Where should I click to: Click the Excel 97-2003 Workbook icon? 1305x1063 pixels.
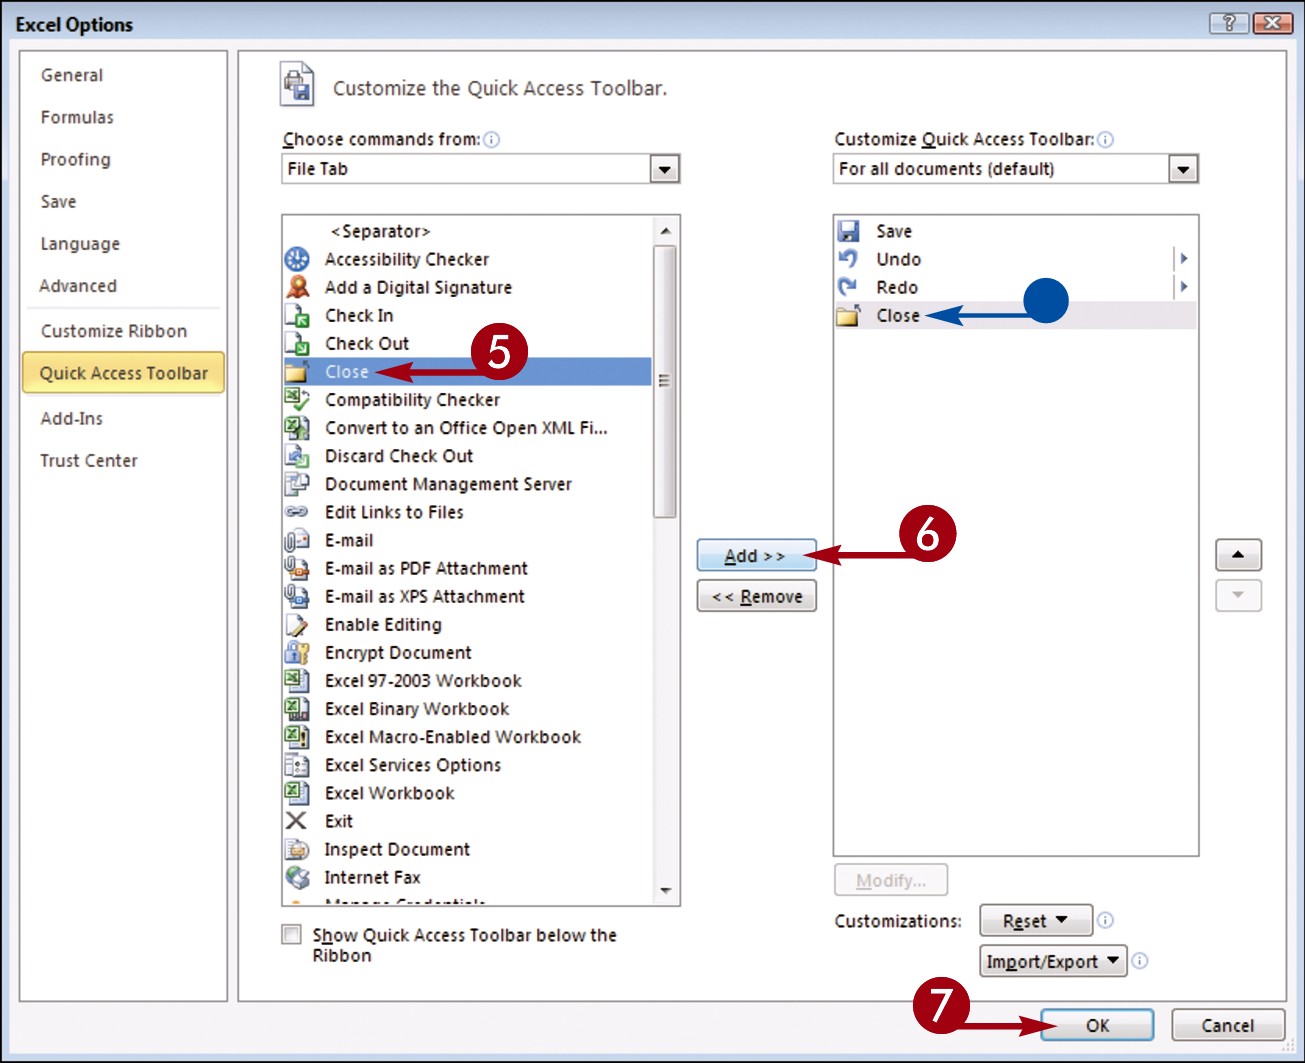(x=297, y=680)
